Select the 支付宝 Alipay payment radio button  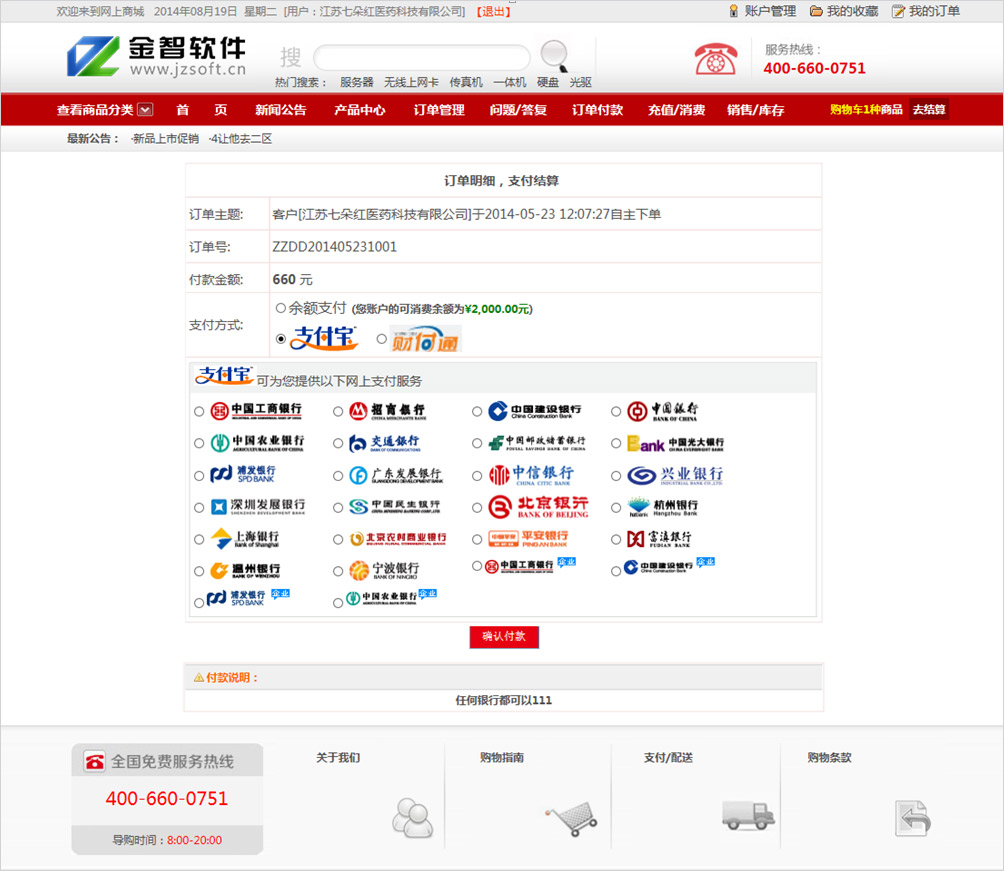point(280,339)
